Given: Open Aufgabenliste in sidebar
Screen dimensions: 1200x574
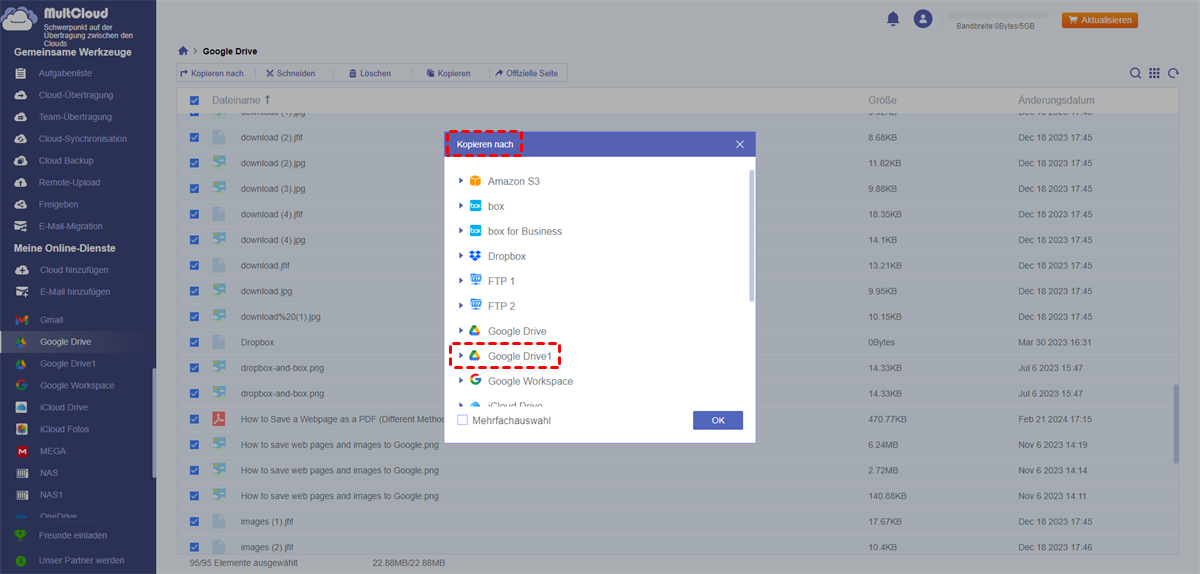Looking at the screenshot, I should (x=64, y=74).
